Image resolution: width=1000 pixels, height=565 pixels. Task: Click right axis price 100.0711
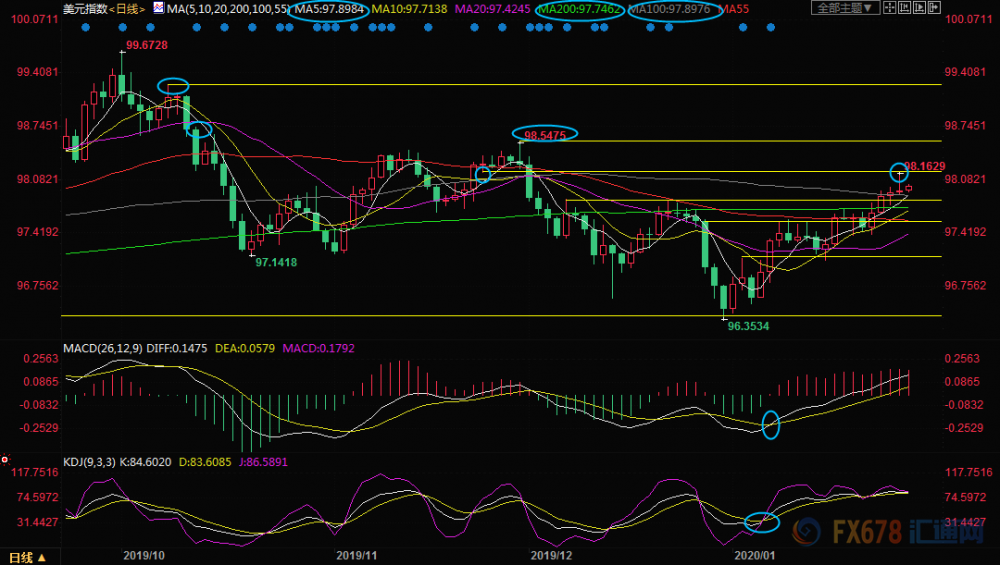pos(968,19)
